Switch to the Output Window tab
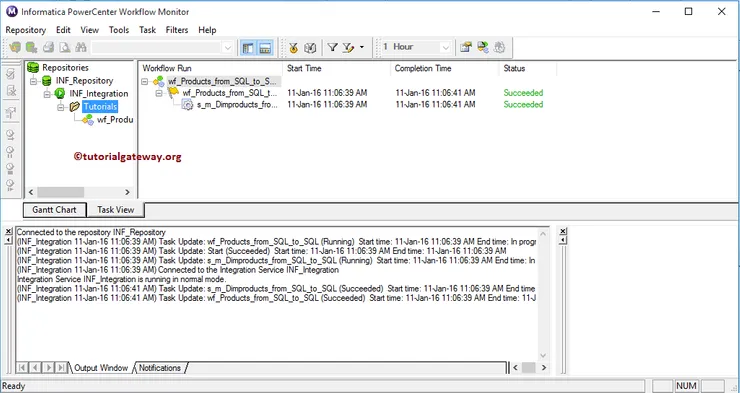This screenshot has height=393, width=740. pos(101,368)
